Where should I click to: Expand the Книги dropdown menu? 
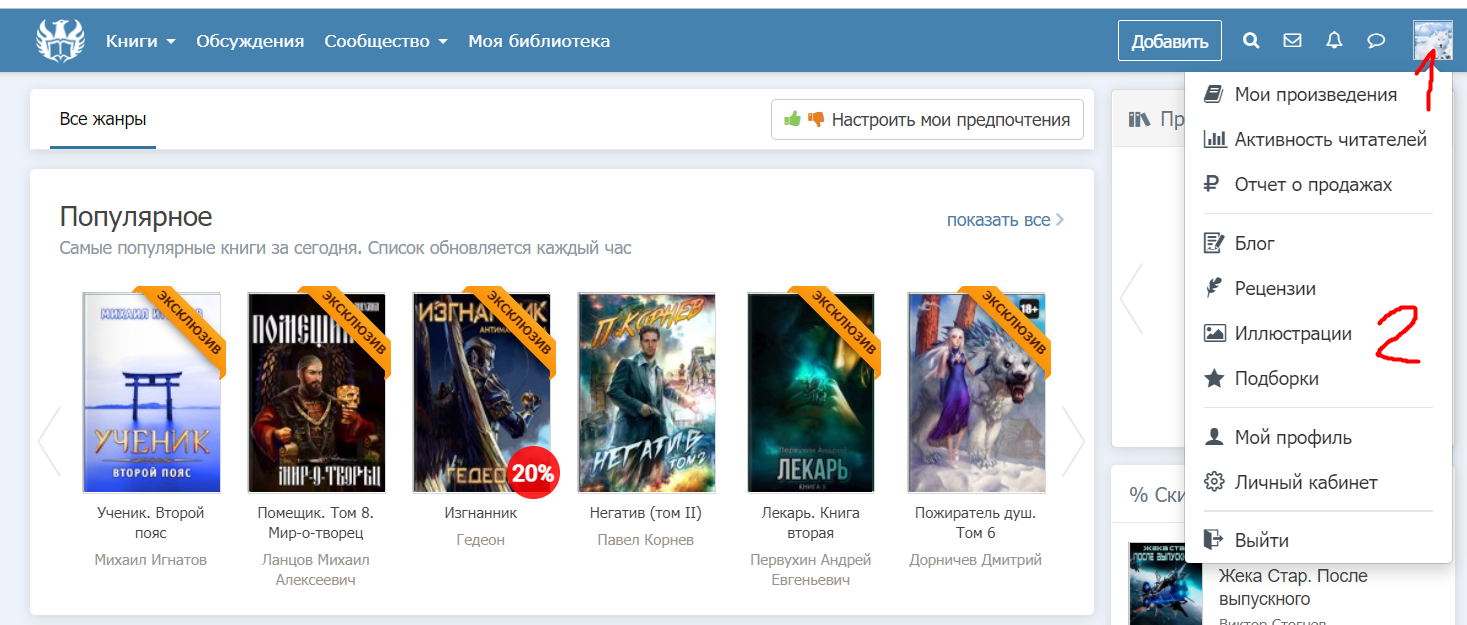(x=140, y=41)
